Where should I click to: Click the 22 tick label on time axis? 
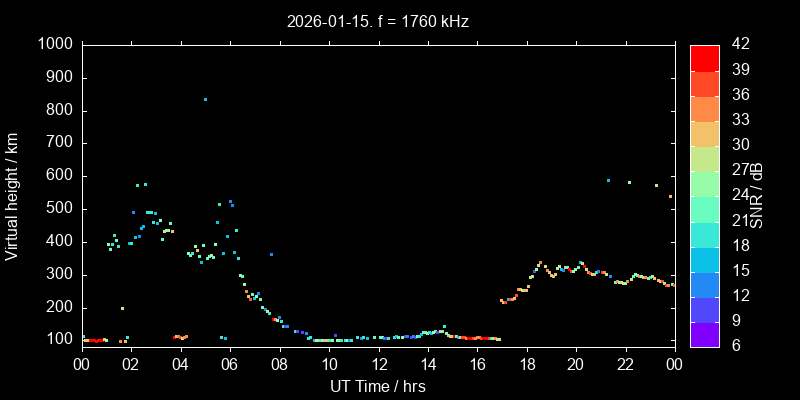(625, 366)
